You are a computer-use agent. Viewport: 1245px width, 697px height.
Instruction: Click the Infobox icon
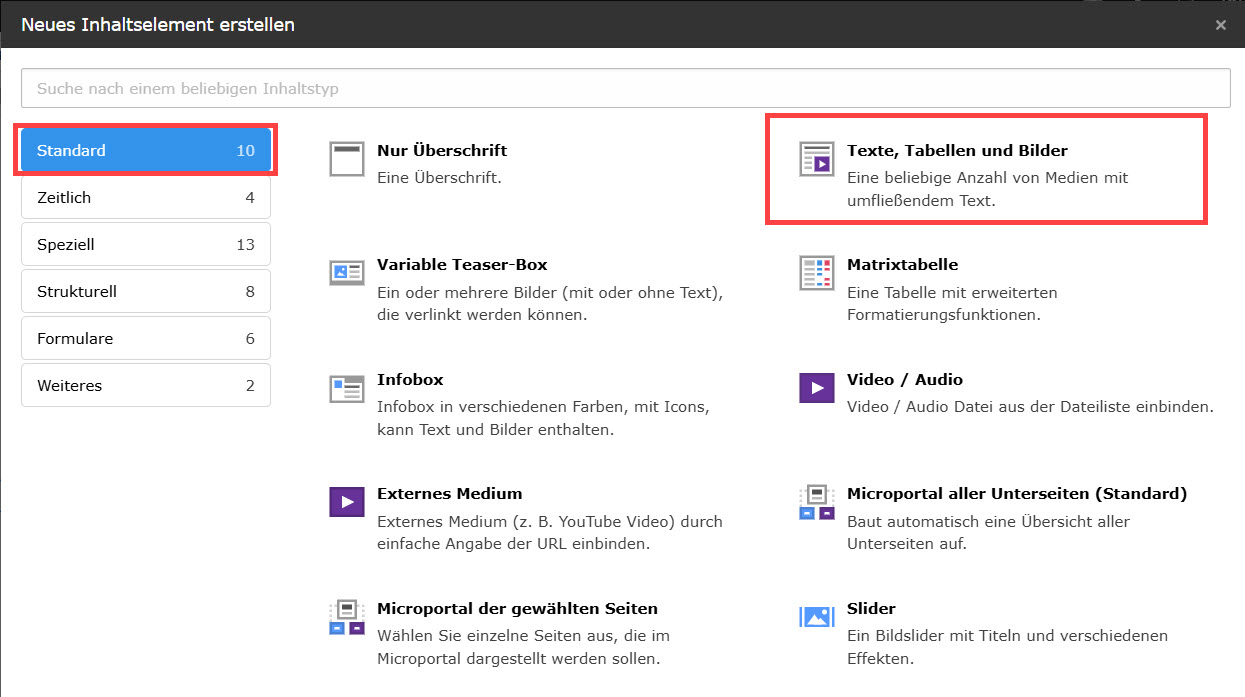click(x=346, y=388)
